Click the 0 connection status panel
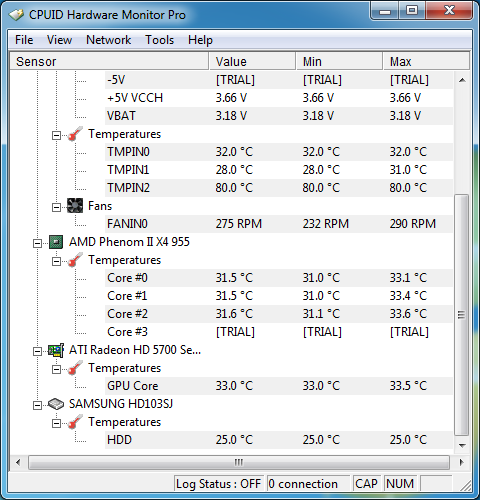480x500 pixels. [x=308, y=484]
